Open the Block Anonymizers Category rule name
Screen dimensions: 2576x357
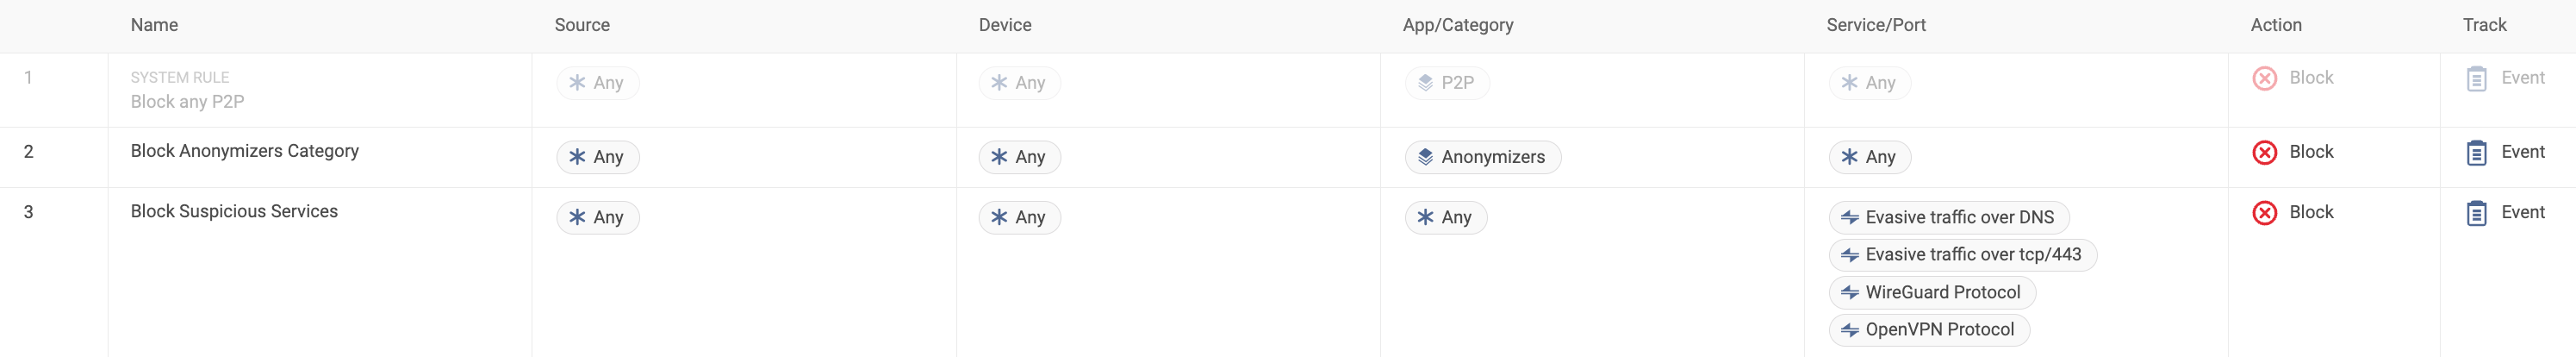pyautogui.click(x=245, y=151)
